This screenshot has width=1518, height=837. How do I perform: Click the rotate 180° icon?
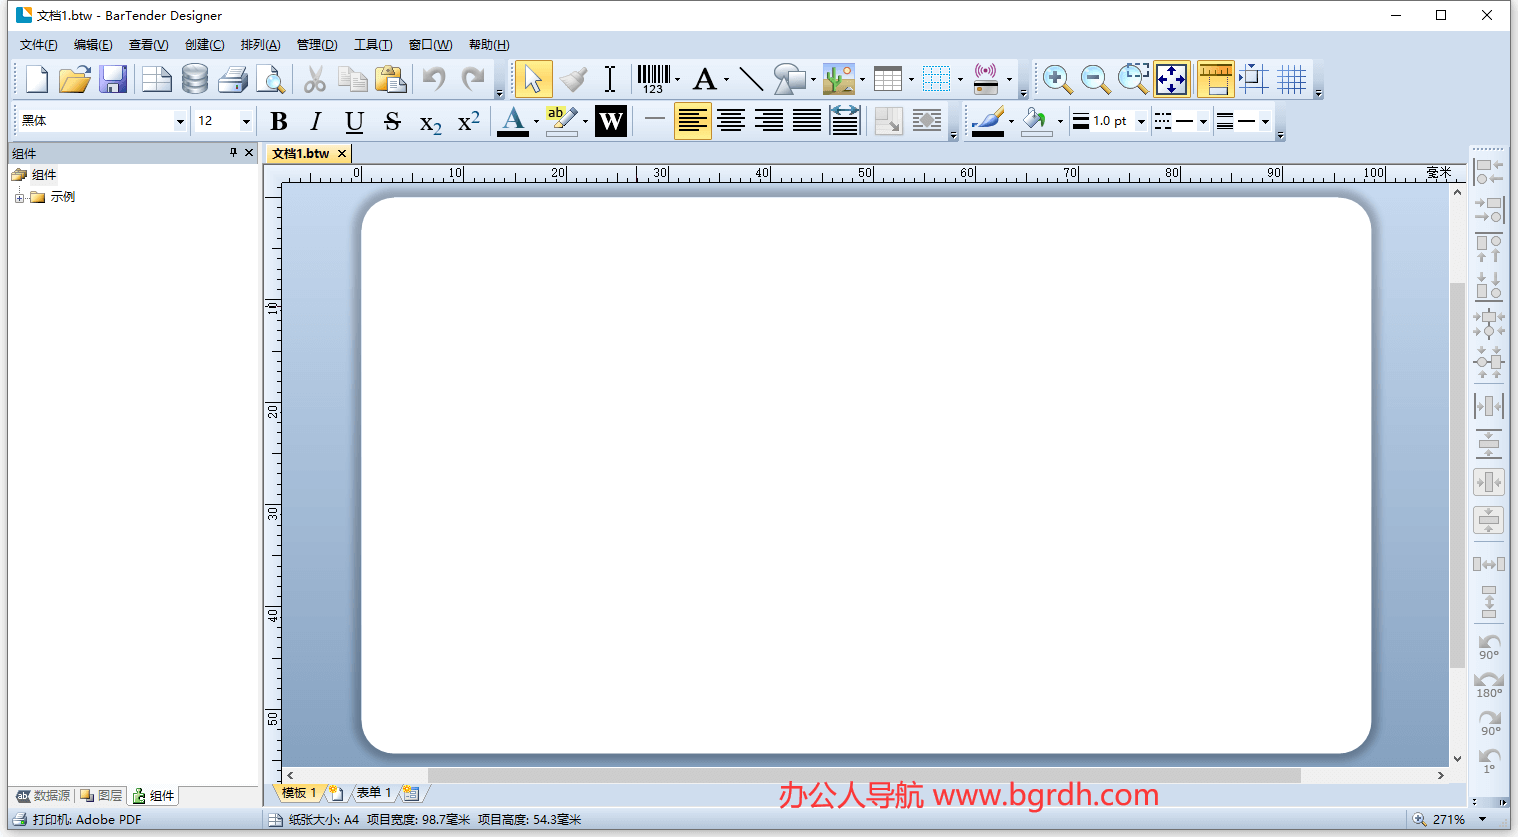(x=1489, y=684)
